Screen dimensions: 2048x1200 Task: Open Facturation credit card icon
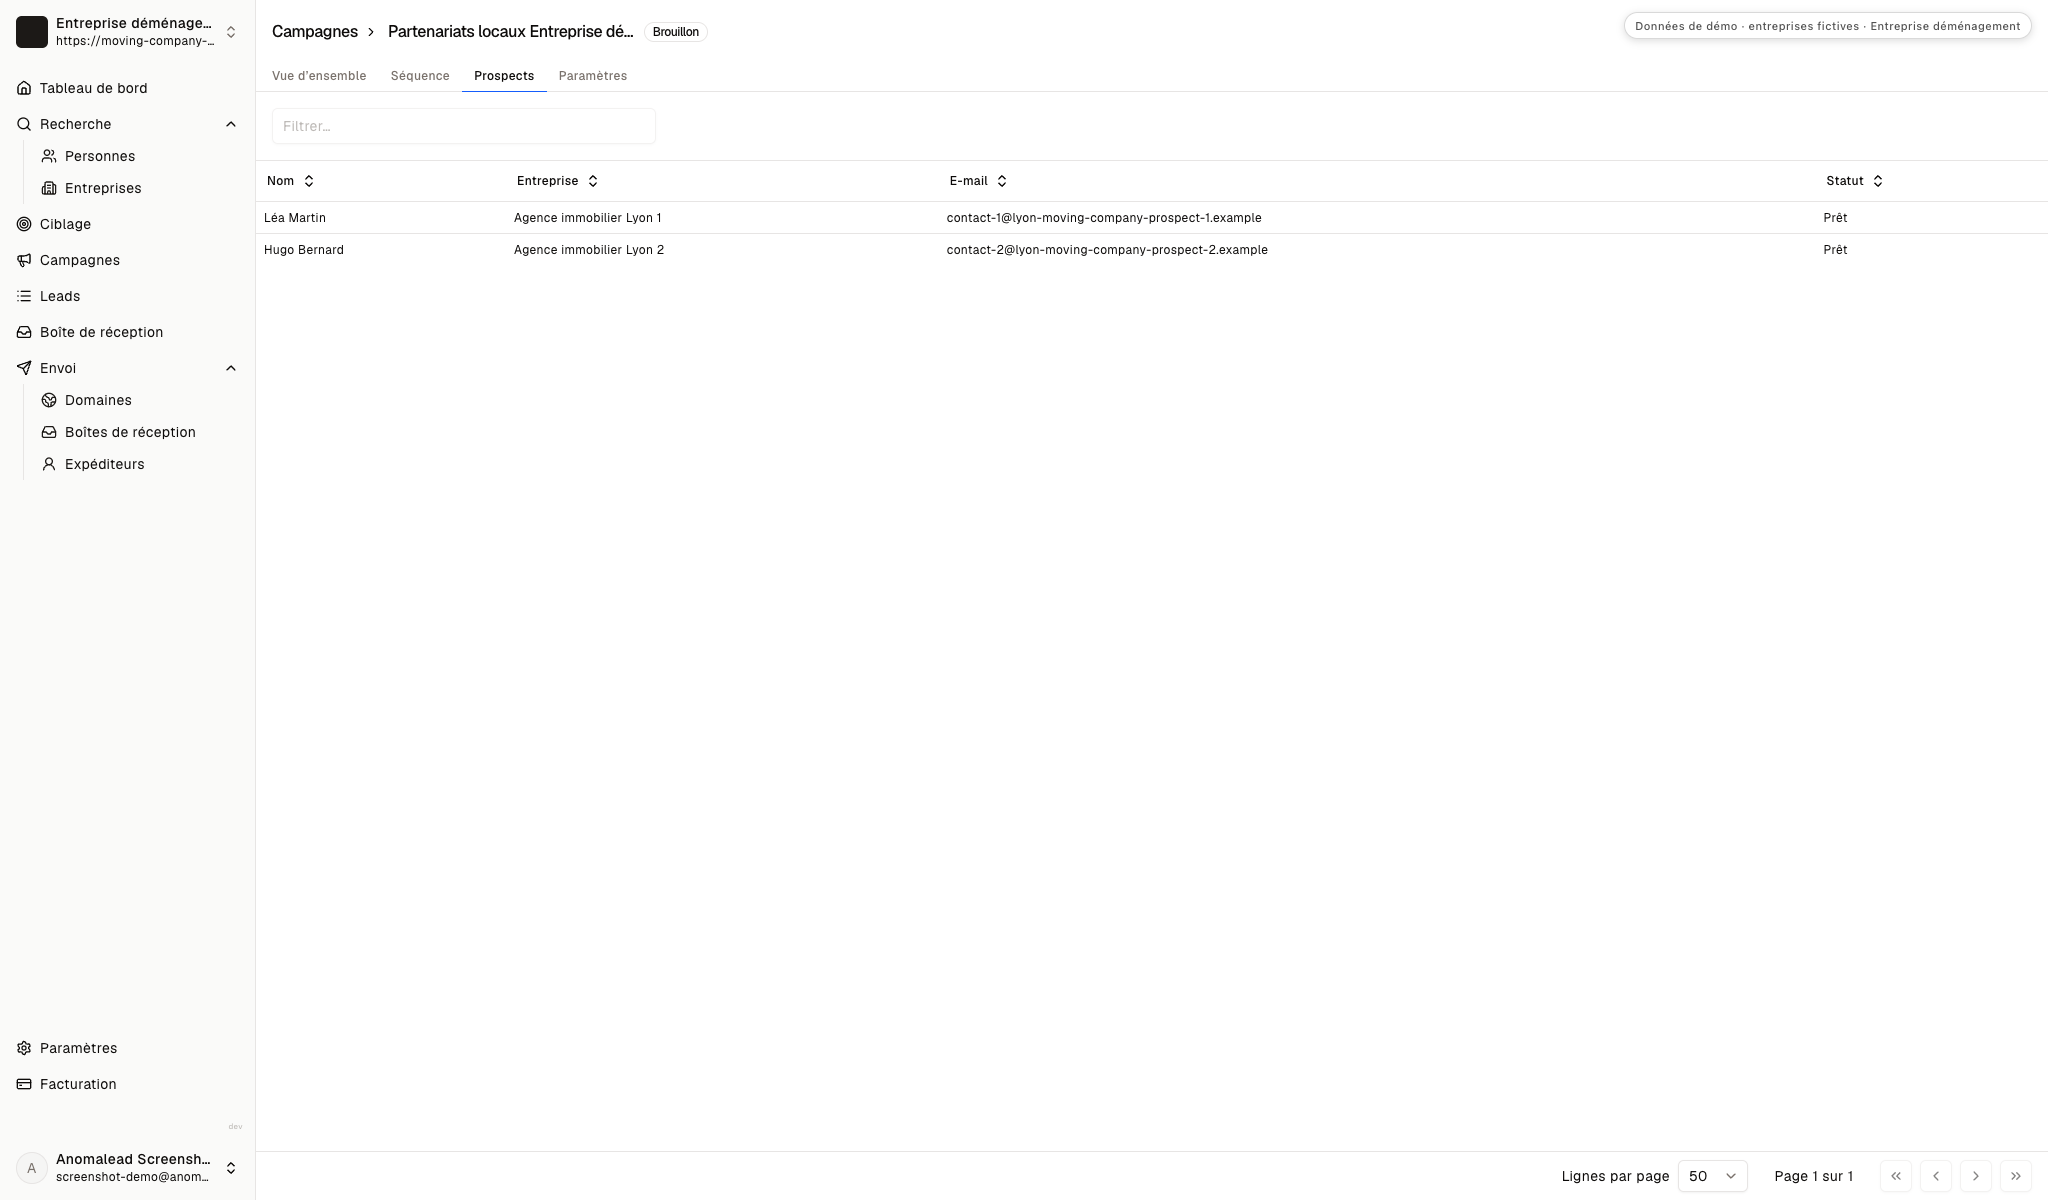[24, 1084]
